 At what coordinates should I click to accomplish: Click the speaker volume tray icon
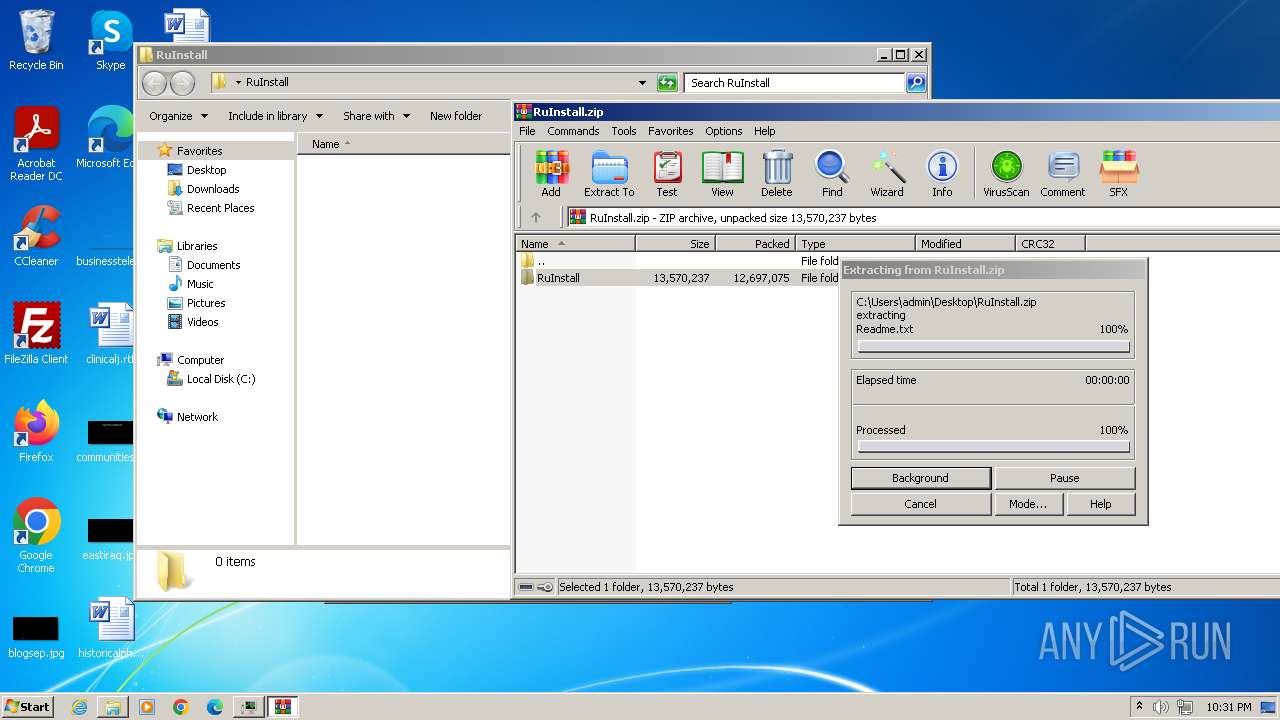coord(1161,707)
